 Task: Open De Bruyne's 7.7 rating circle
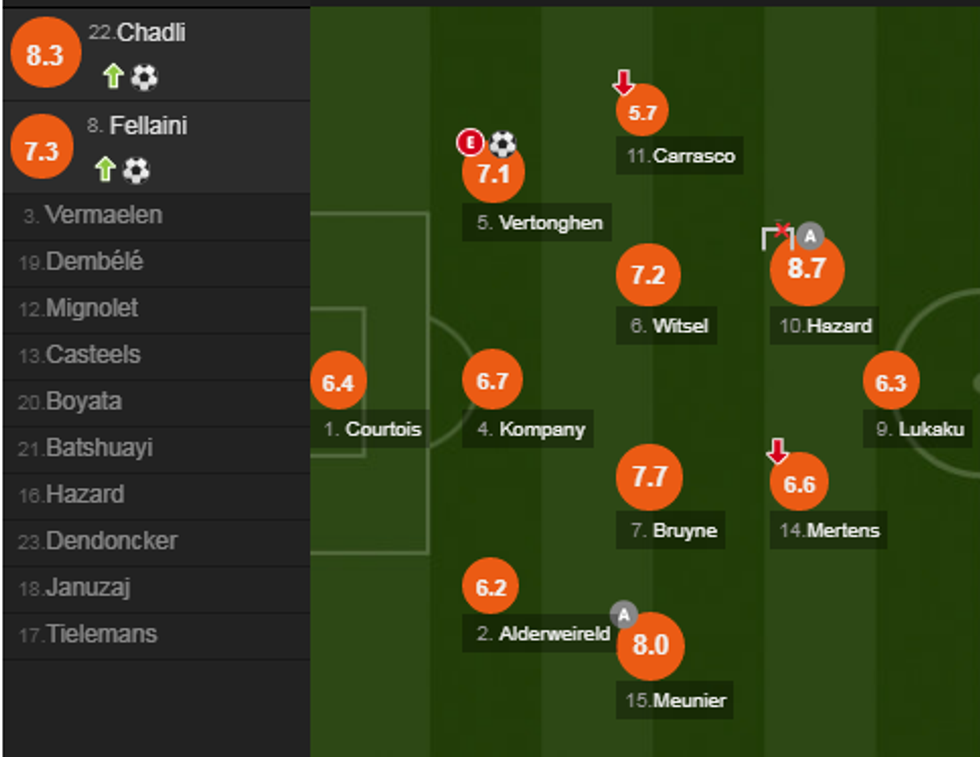(x=649, y=477)
